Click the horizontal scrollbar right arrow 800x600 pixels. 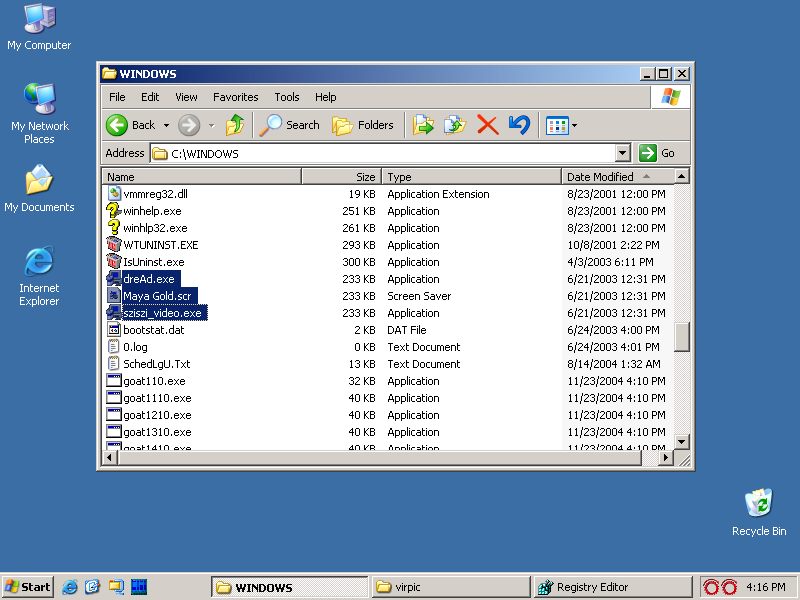point(665,458)
